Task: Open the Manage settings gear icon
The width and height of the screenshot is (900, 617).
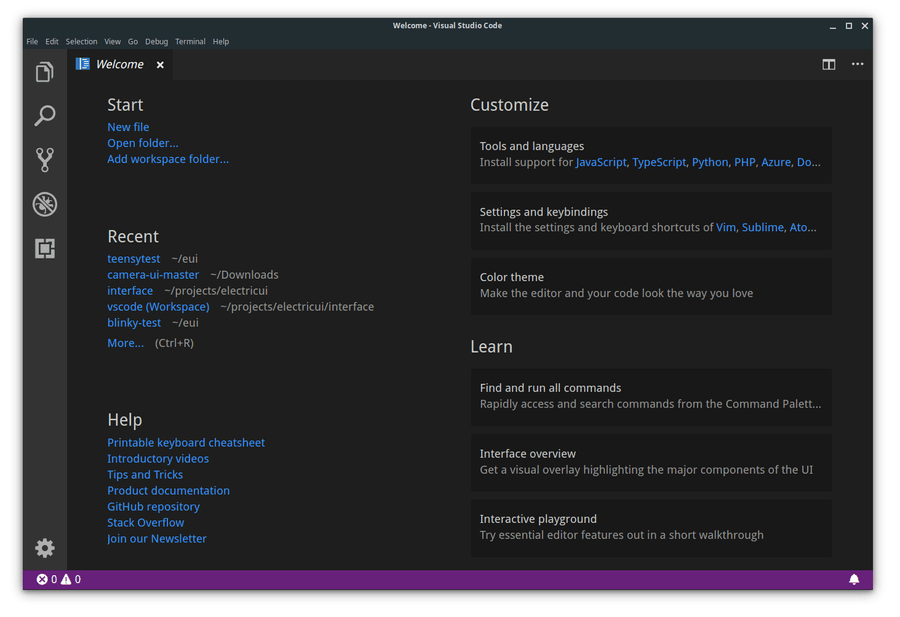Action: click(x=44, y=548)
